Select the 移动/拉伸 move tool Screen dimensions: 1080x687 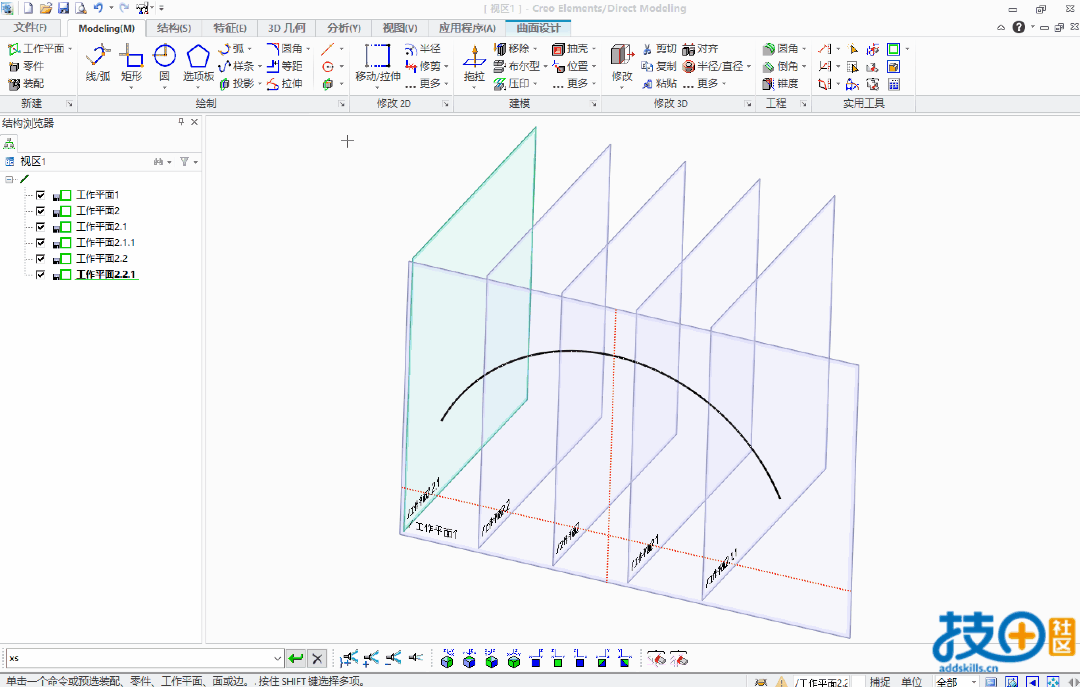tap(377, 64)
